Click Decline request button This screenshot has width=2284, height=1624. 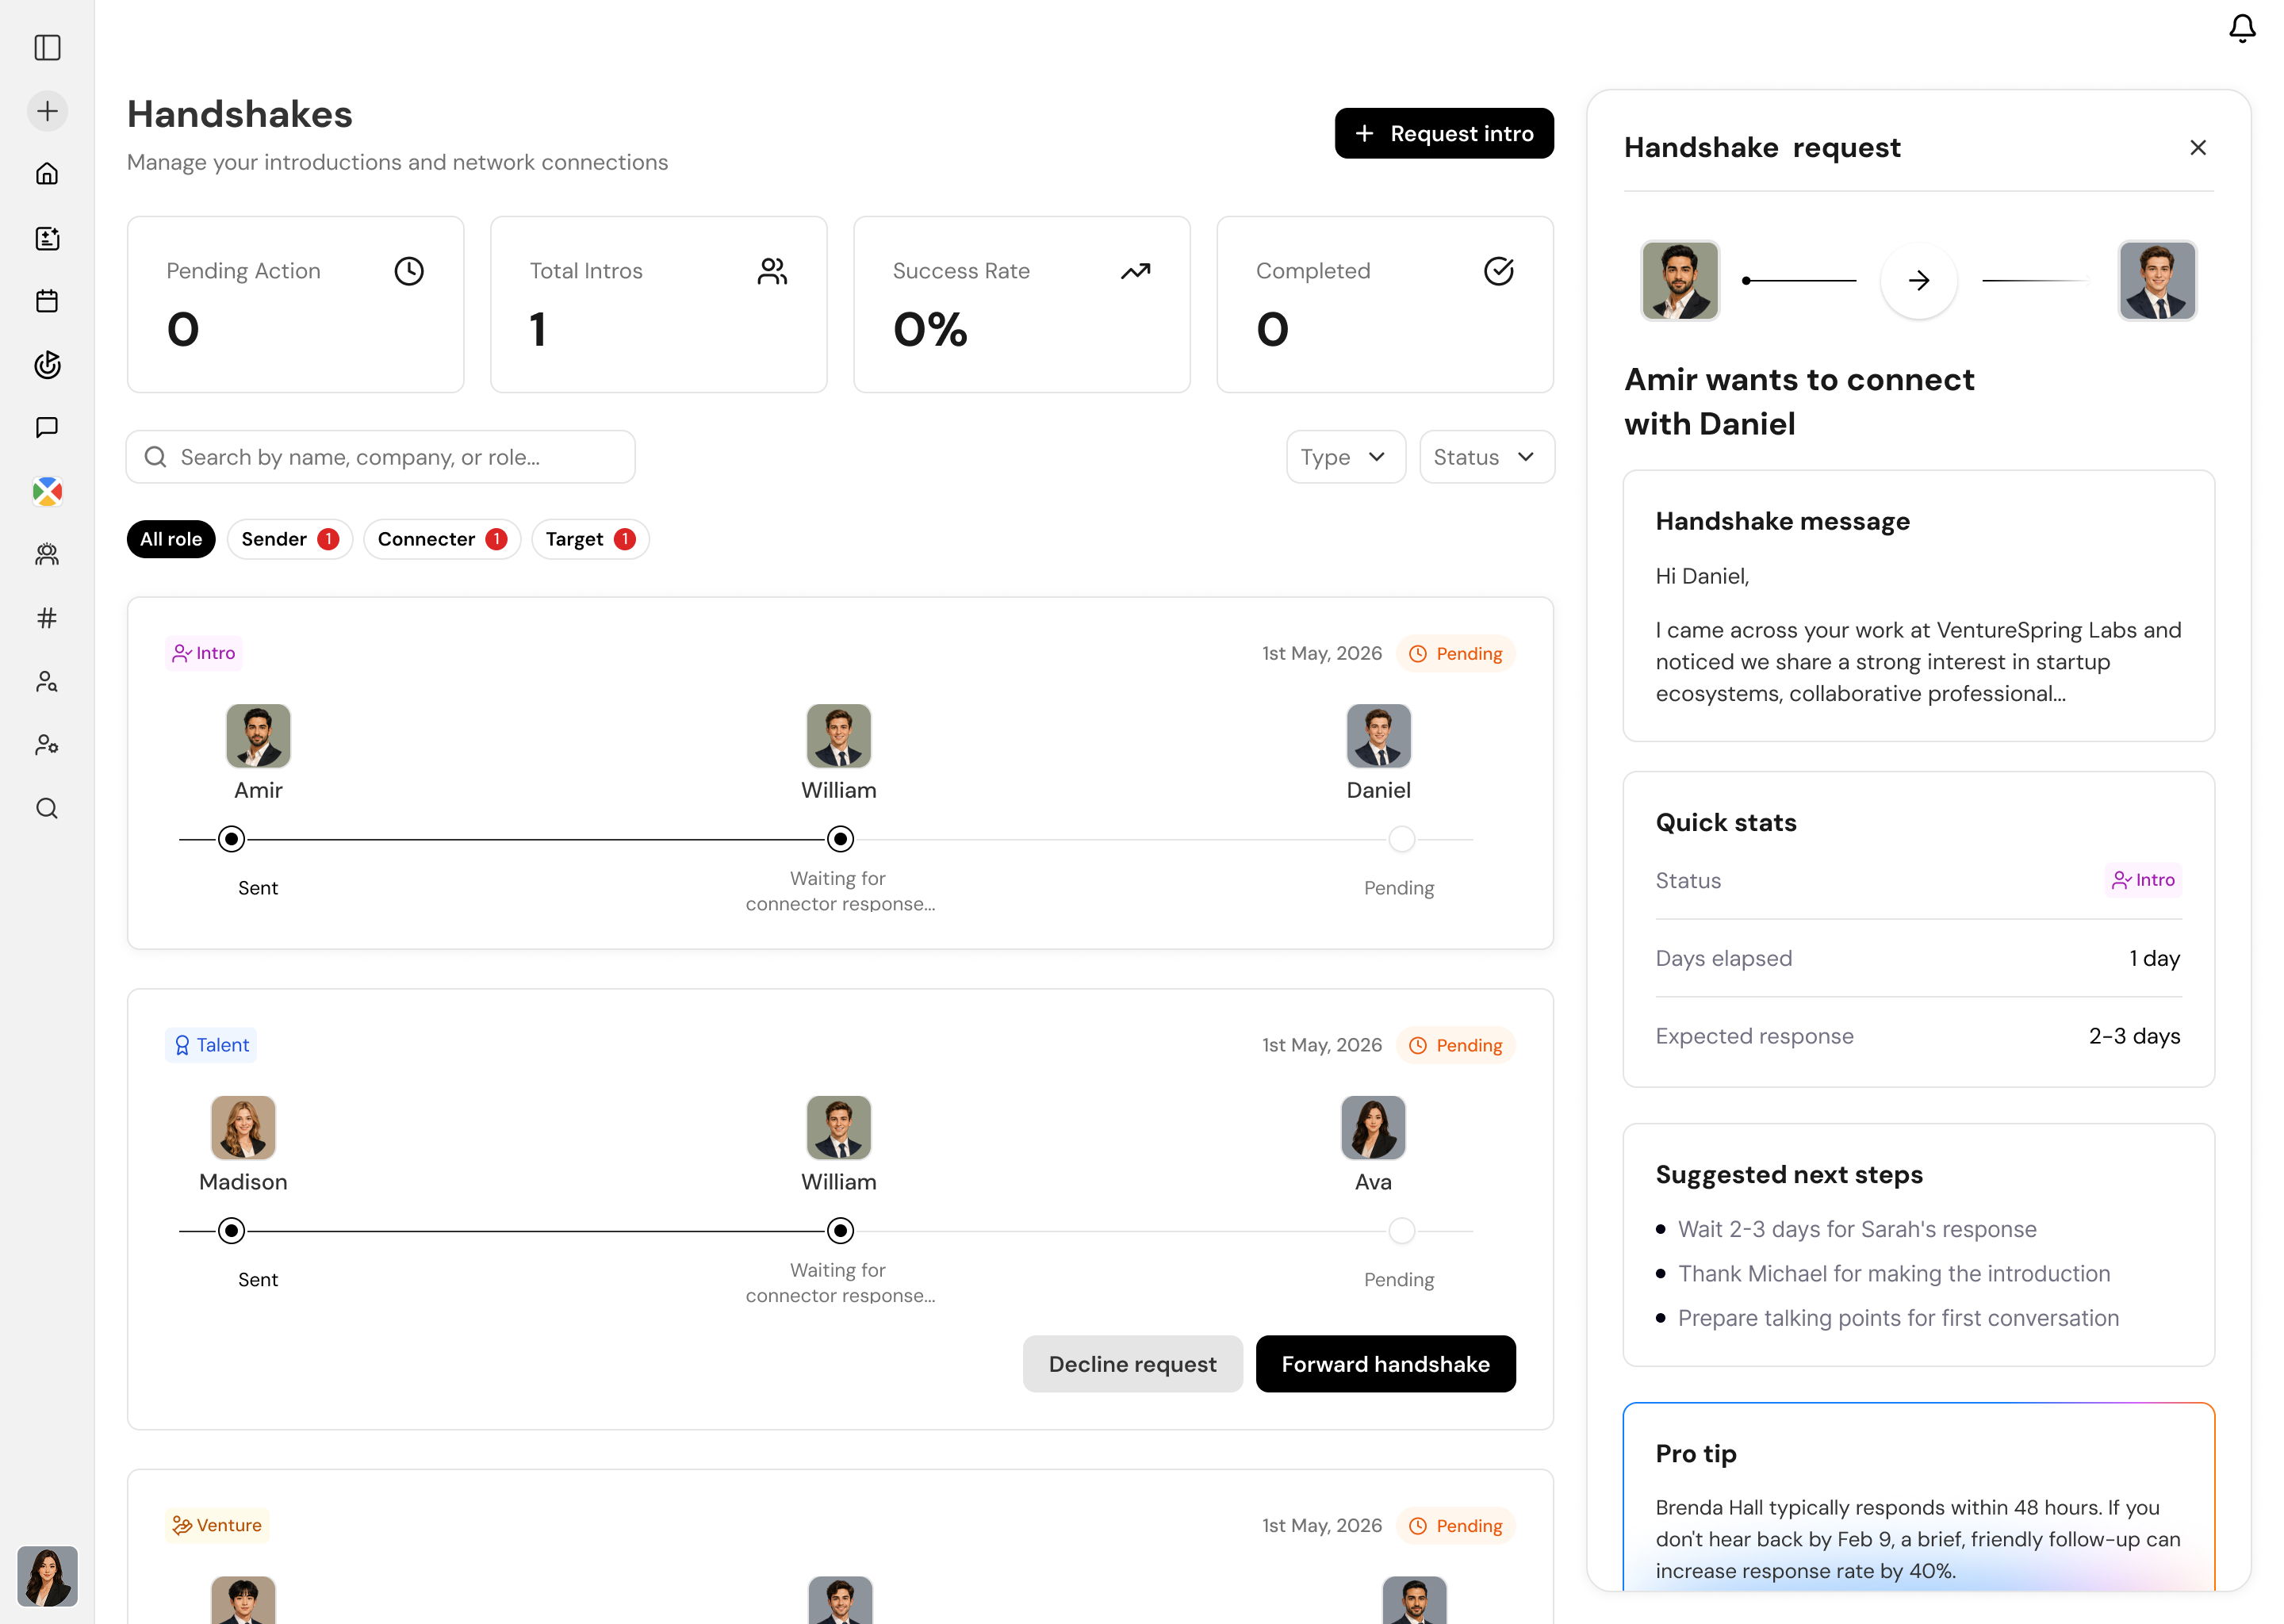coord(1132,1364)
